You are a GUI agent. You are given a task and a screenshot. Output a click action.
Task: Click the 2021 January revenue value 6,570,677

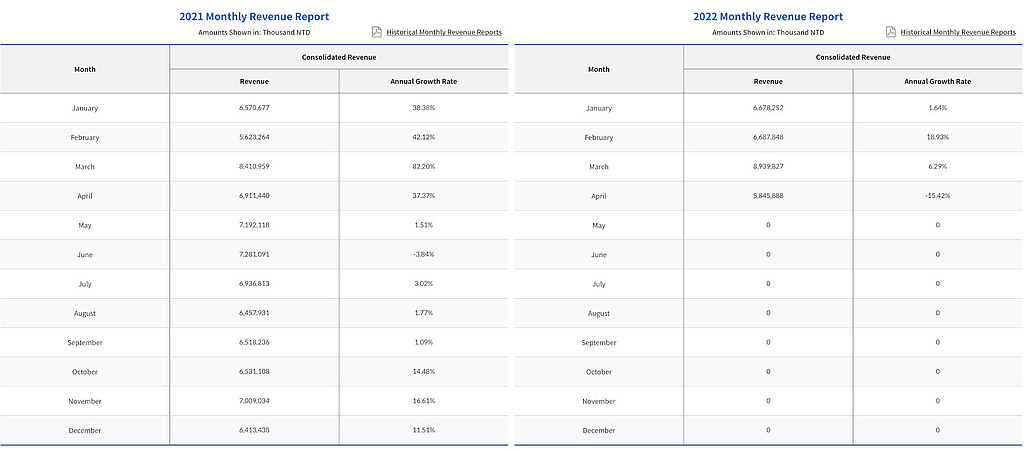coord(254,107)
